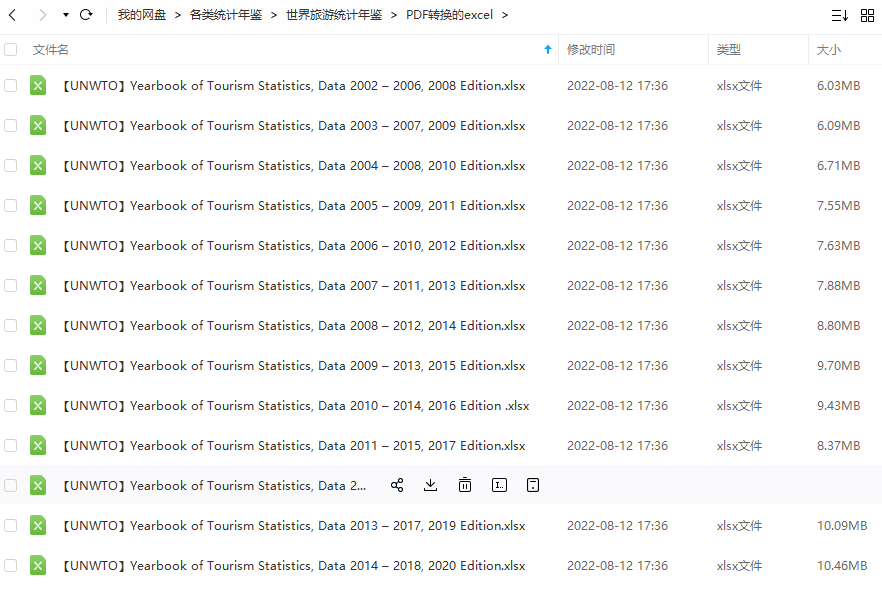Click PDF转换的excel breadcrumb
This screenshot has height=590, width=882.
[x=449, y=15]
